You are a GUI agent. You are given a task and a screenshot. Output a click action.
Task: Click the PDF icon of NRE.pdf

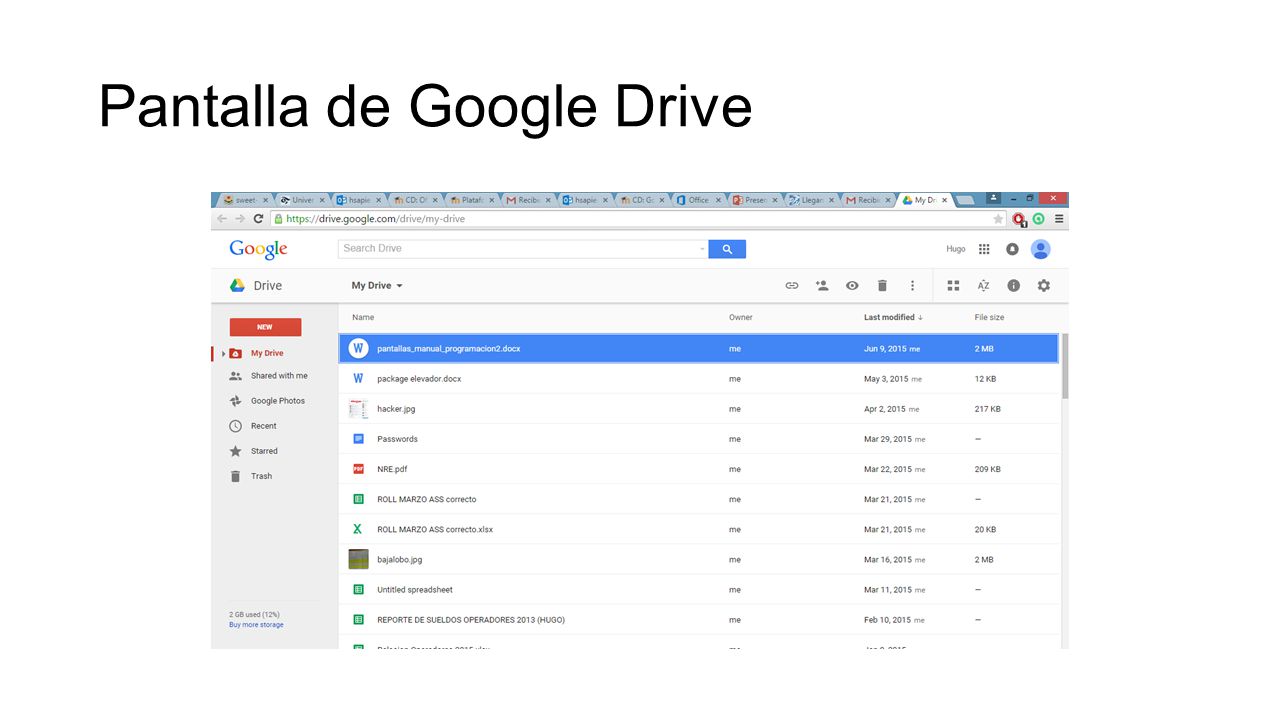point(358,469)
